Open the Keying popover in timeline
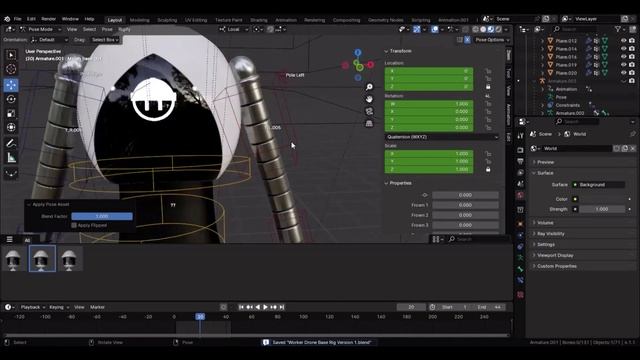 pos(59,307)
